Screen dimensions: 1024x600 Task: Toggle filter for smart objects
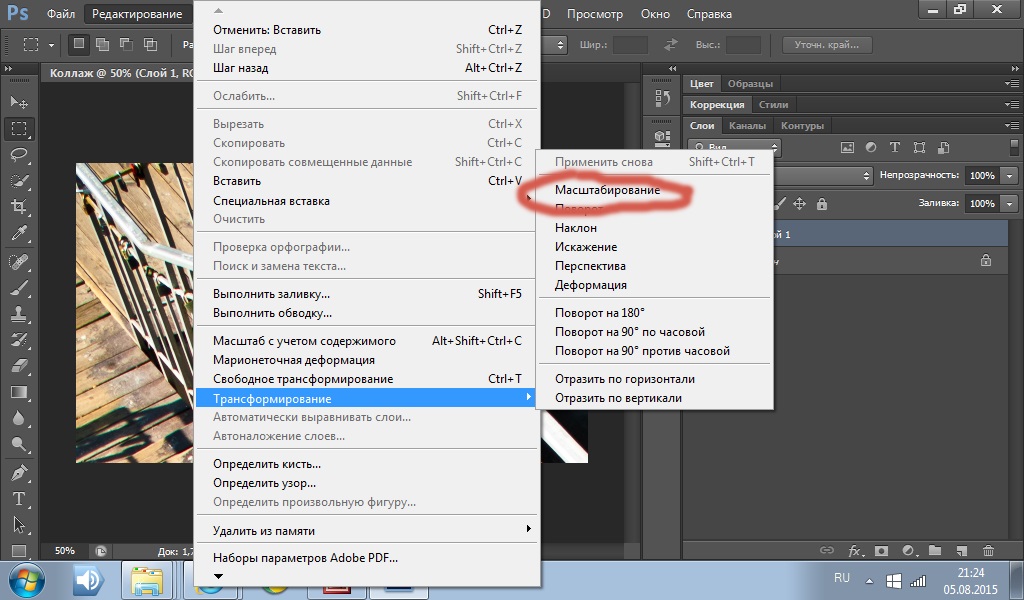click(943, 148)
